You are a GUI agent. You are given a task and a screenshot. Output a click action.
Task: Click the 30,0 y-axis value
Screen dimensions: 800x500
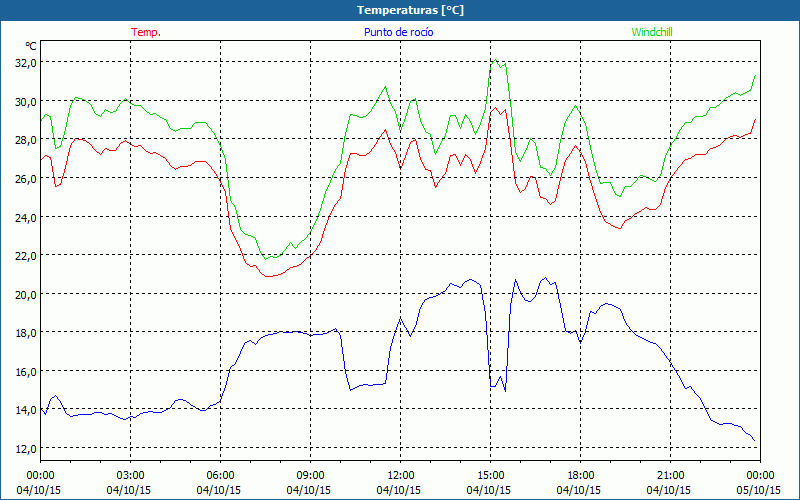point(26,102)
